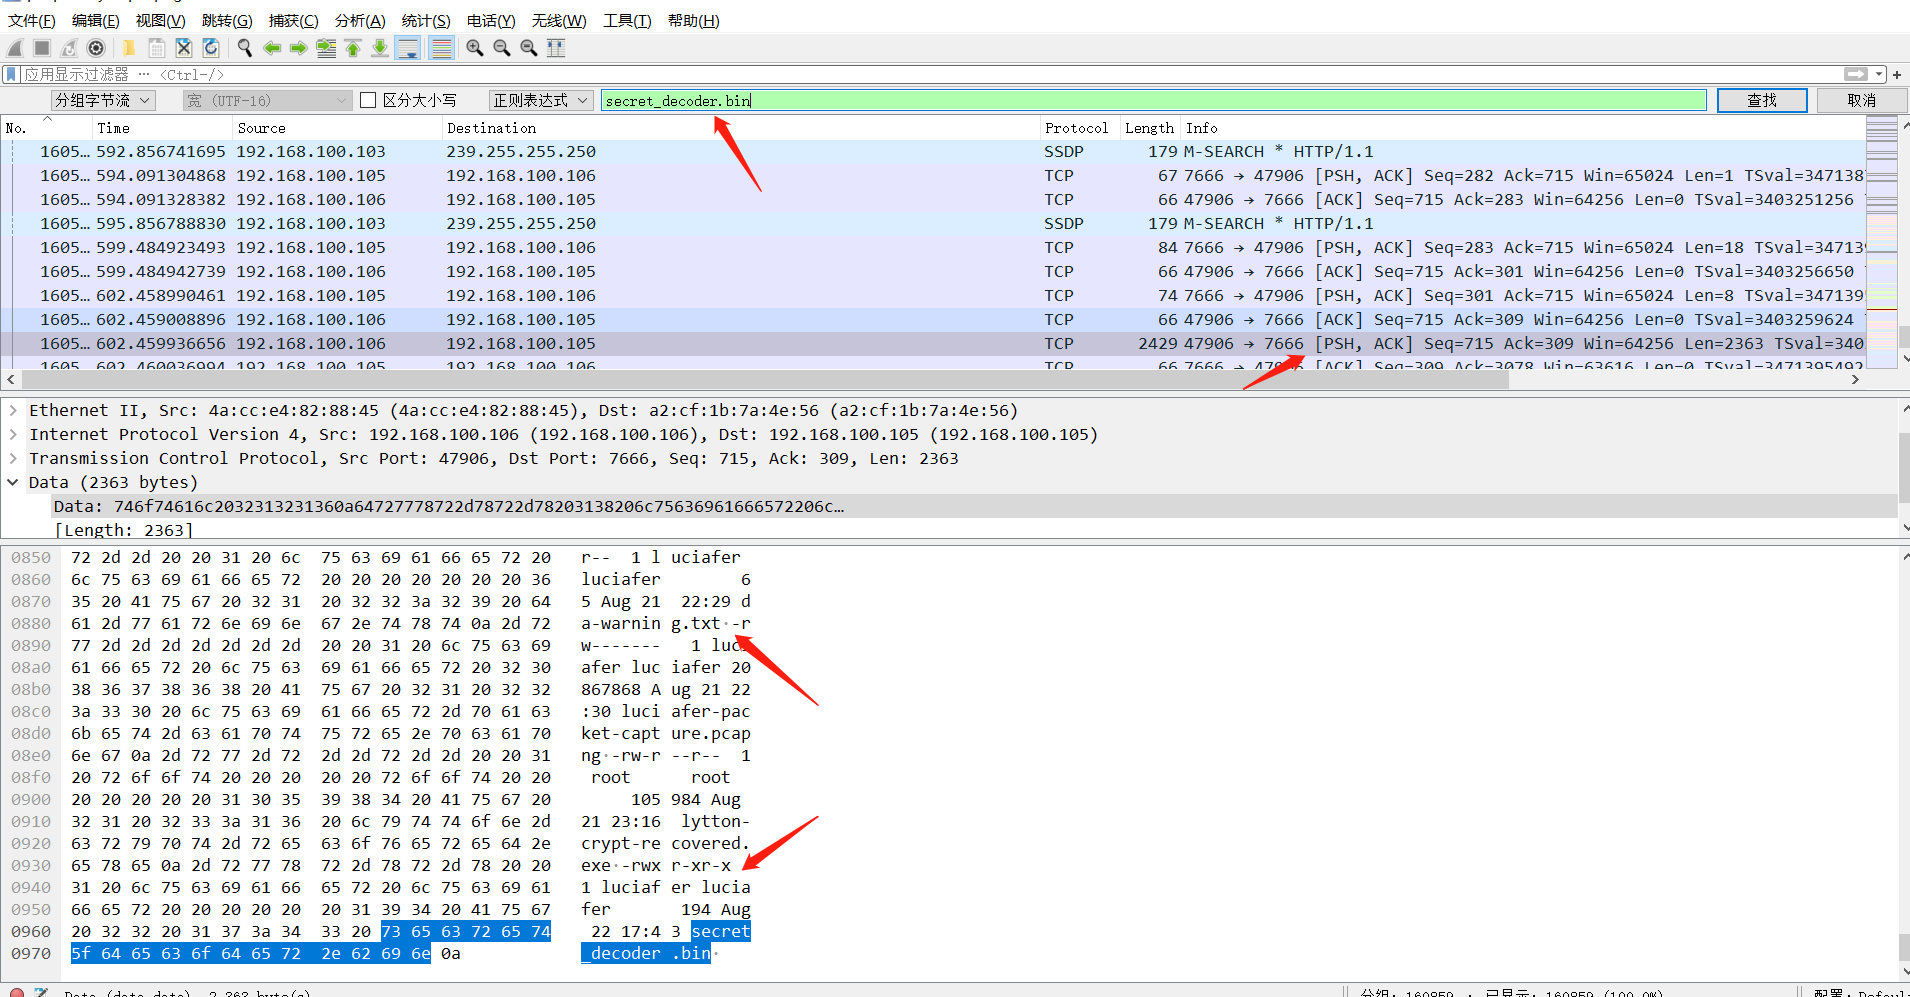
Task: Jump to first packet icon
Action: point(353,48)
